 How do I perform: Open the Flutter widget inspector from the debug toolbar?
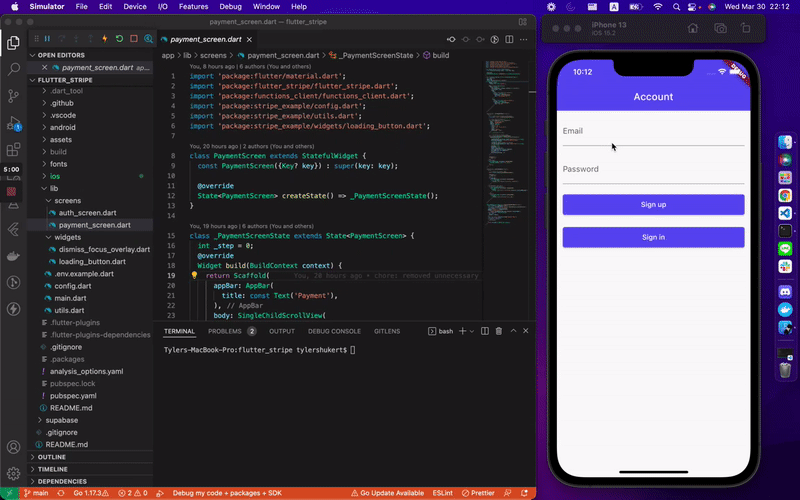[x=148, y=39]
